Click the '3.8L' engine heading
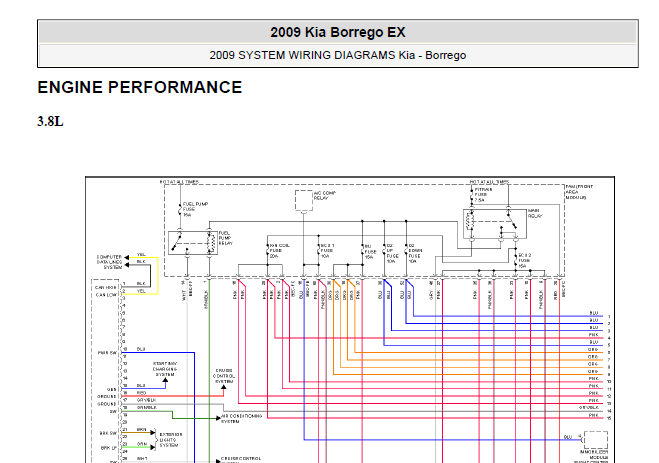 50,121
